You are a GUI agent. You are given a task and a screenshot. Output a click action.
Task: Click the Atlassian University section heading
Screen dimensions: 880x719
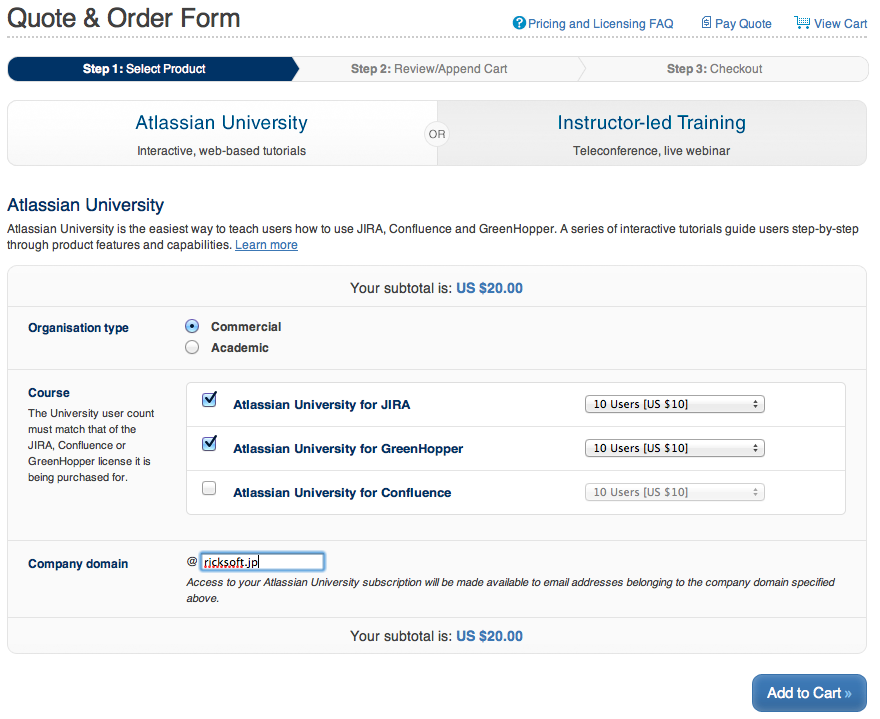(85, 205)
